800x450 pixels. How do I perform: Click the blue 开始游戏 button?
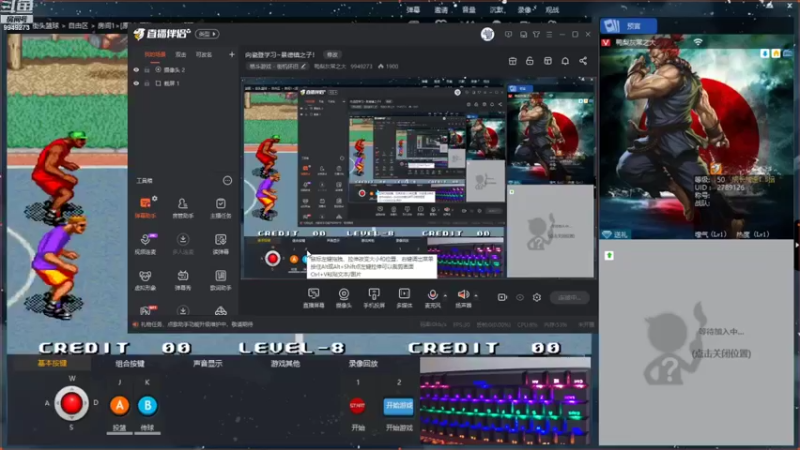398,406
